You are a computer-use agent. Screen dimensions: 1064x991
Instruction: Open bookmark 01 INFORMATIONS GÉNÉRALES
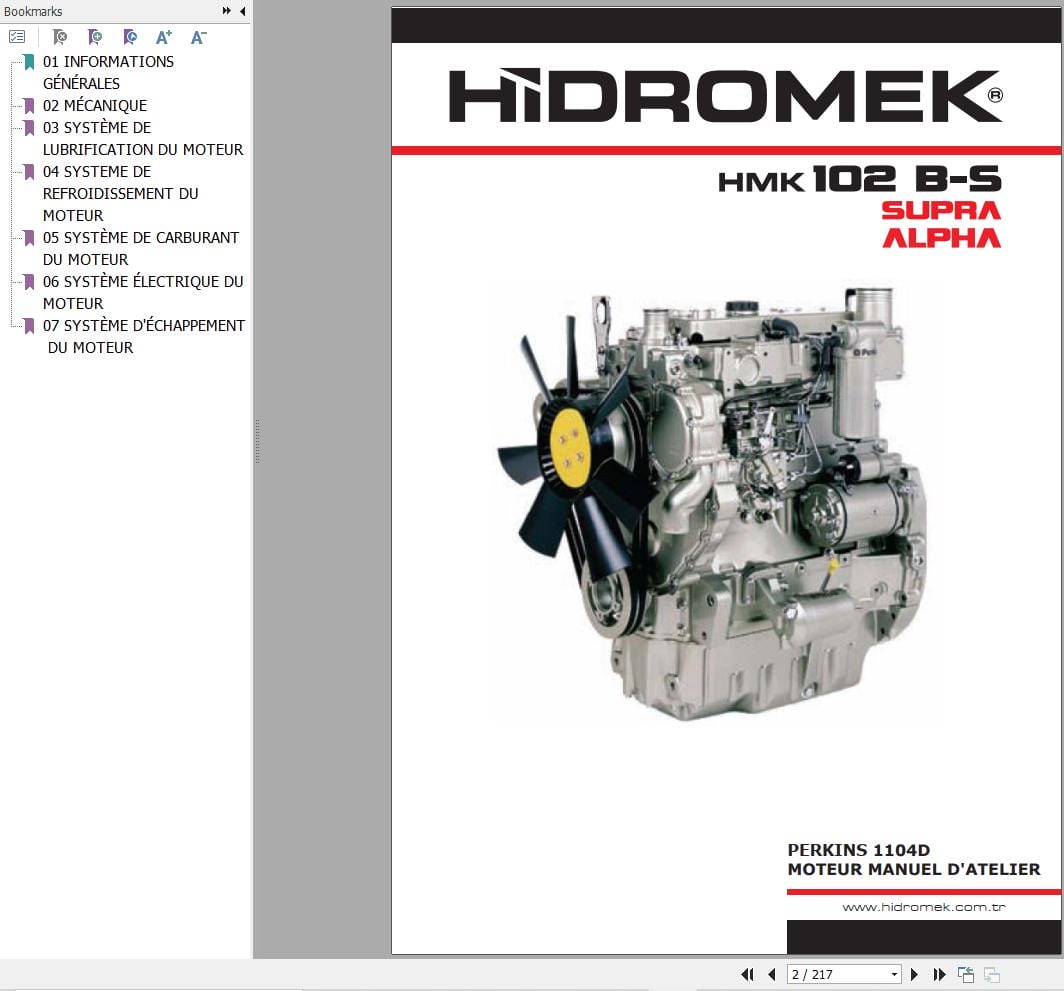click(x=108, y=73)
